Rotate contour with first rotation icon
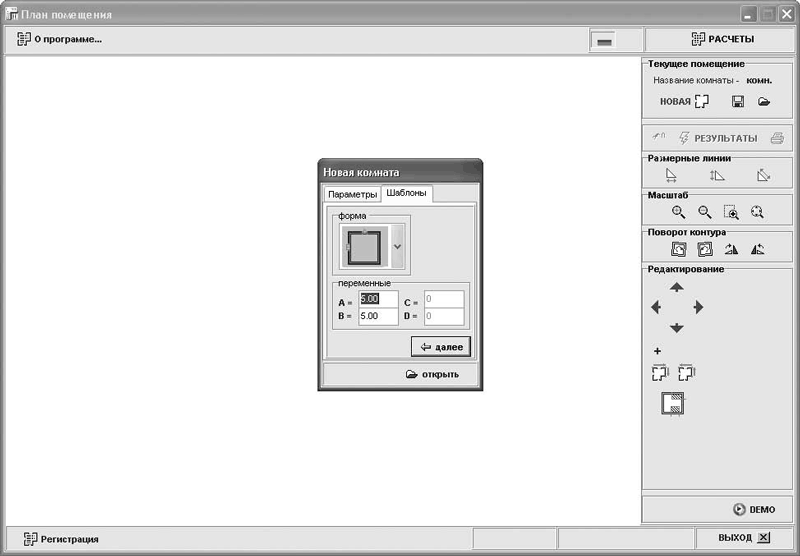800x556 pixels. click(x=678, y=249)
